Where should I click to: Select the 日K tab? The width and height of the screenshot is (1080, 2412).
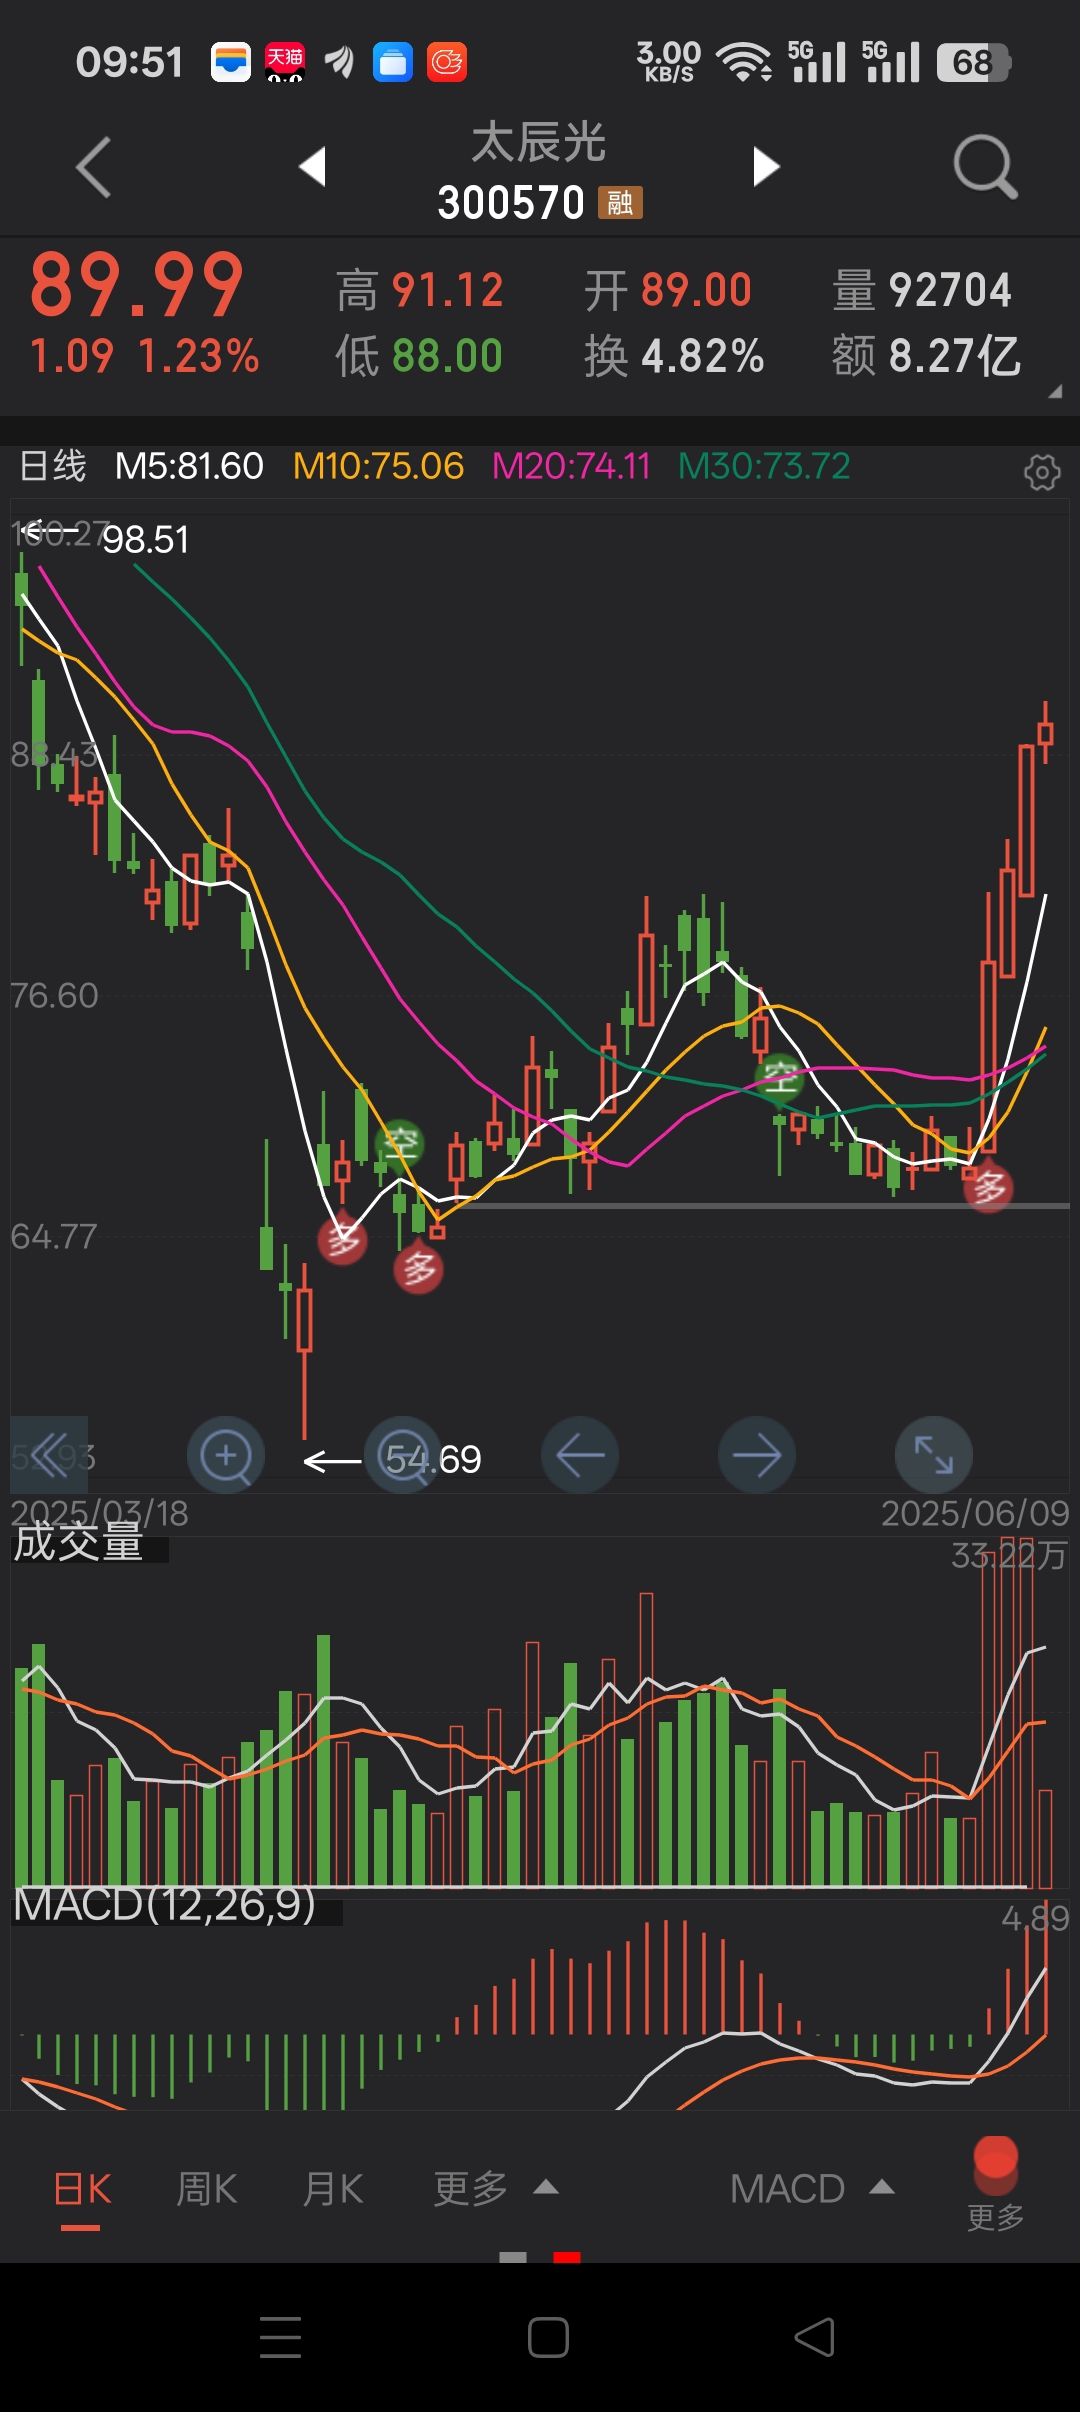81,2190
